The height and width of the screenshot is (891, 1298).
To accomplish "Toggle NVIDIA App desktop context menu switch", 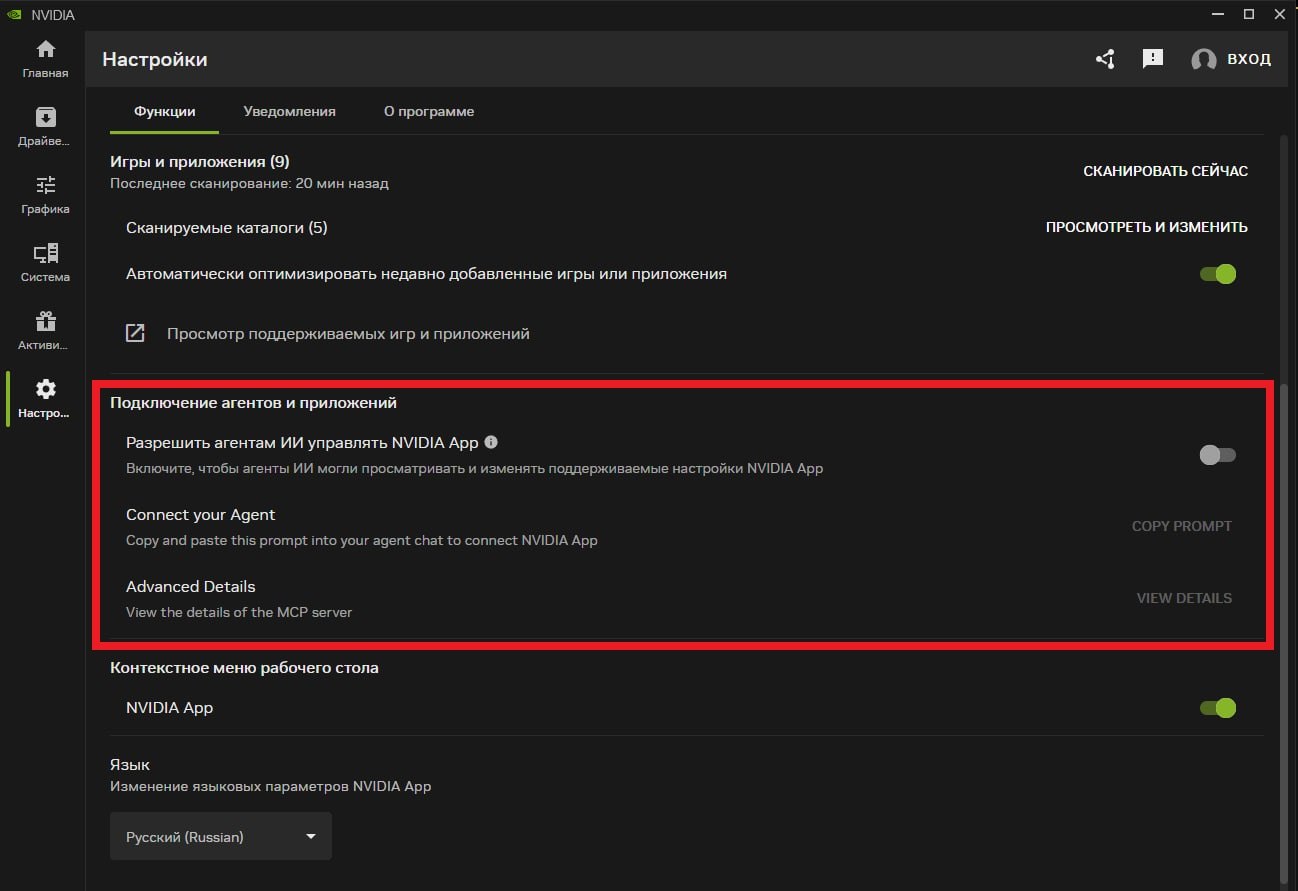I will (1218, 708).
